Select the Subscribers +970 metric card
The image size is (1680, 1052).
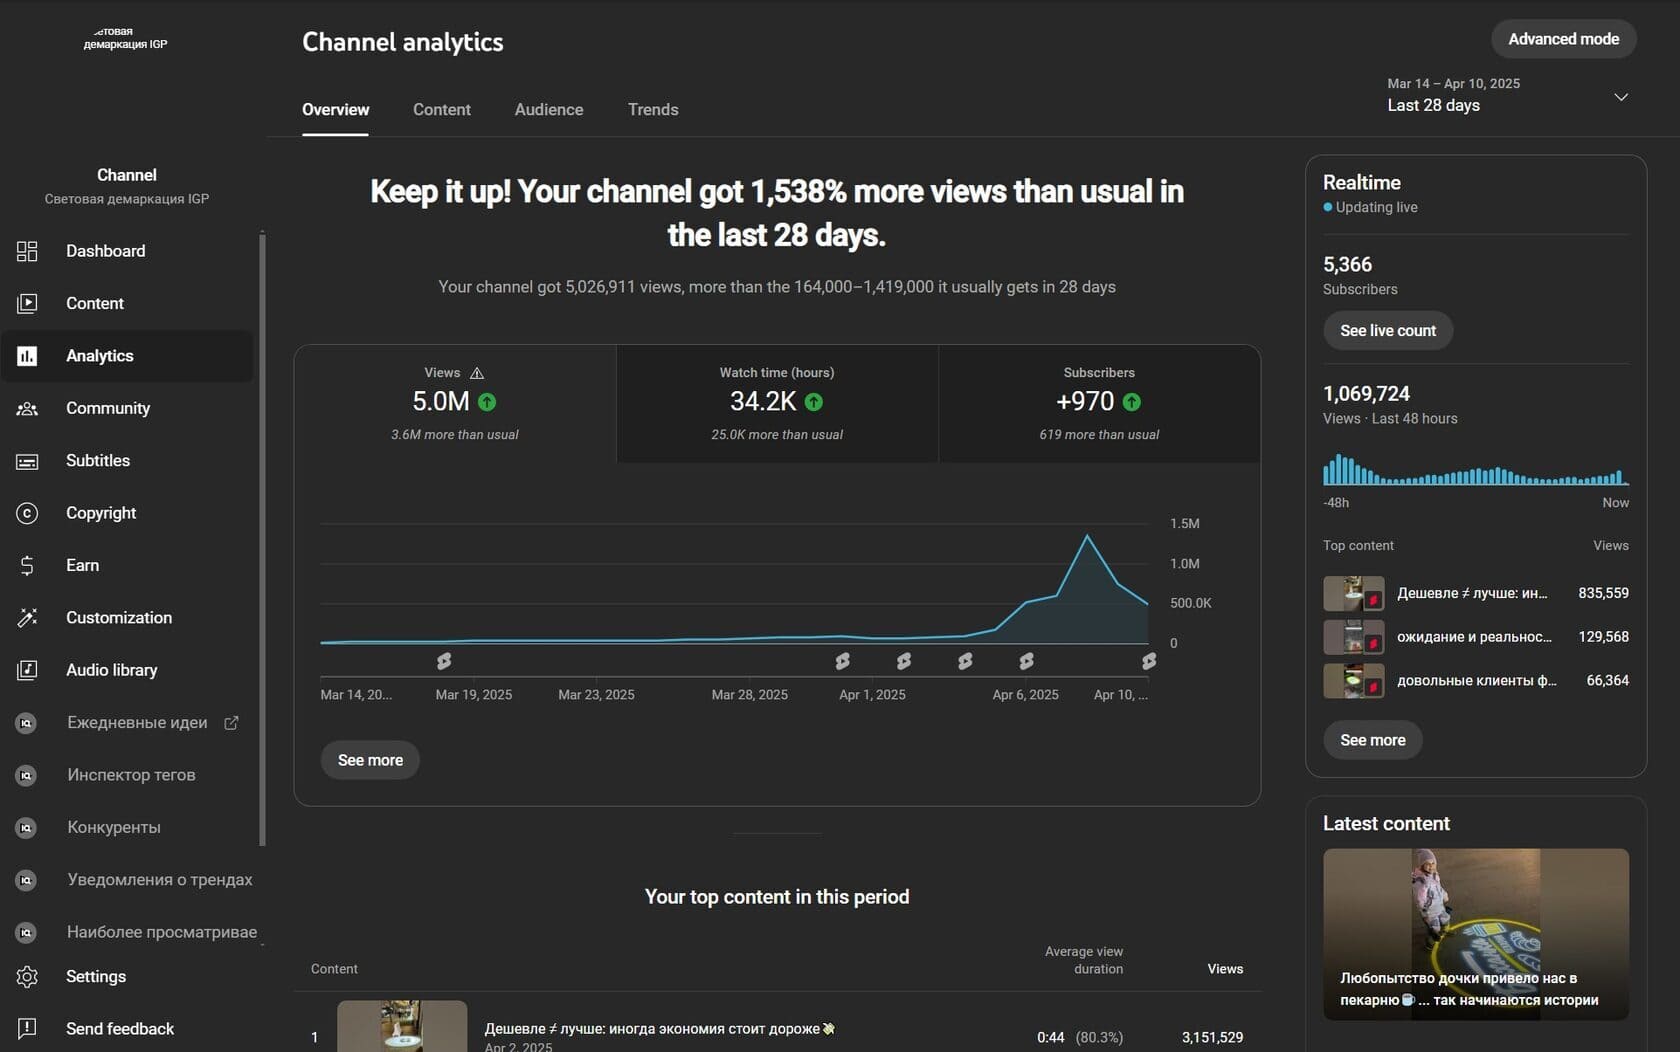(x=1099, y=404)
